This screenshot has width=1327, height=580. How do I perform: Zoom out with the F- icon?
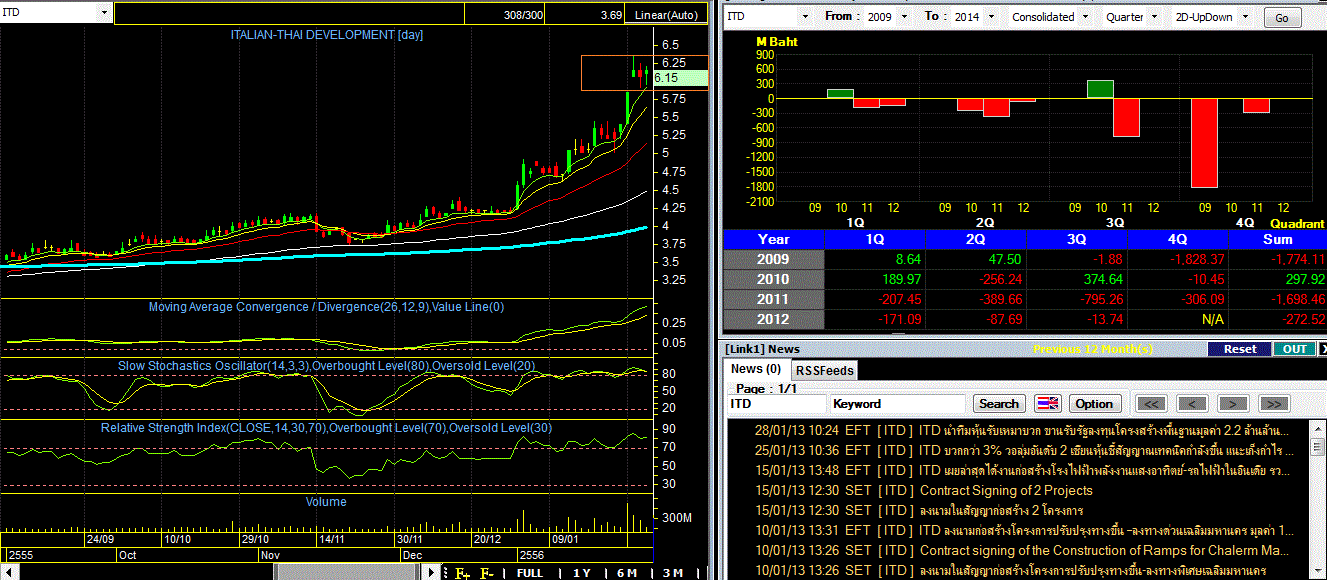pos(487,573)
